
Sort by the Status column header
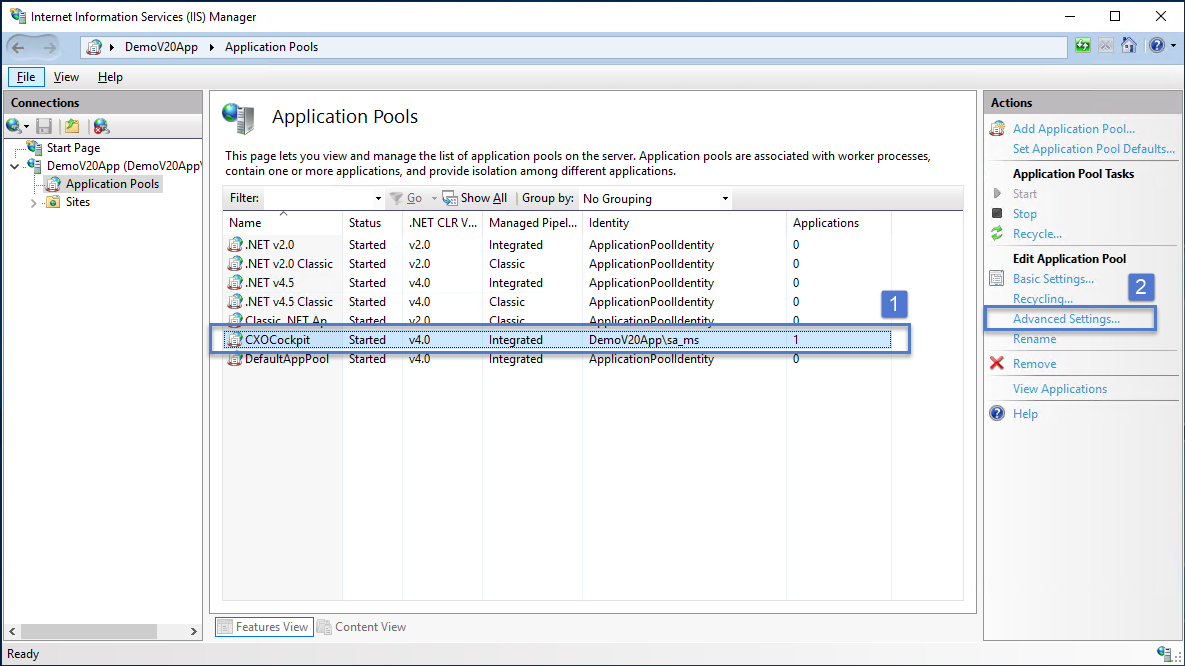point(372,223)
